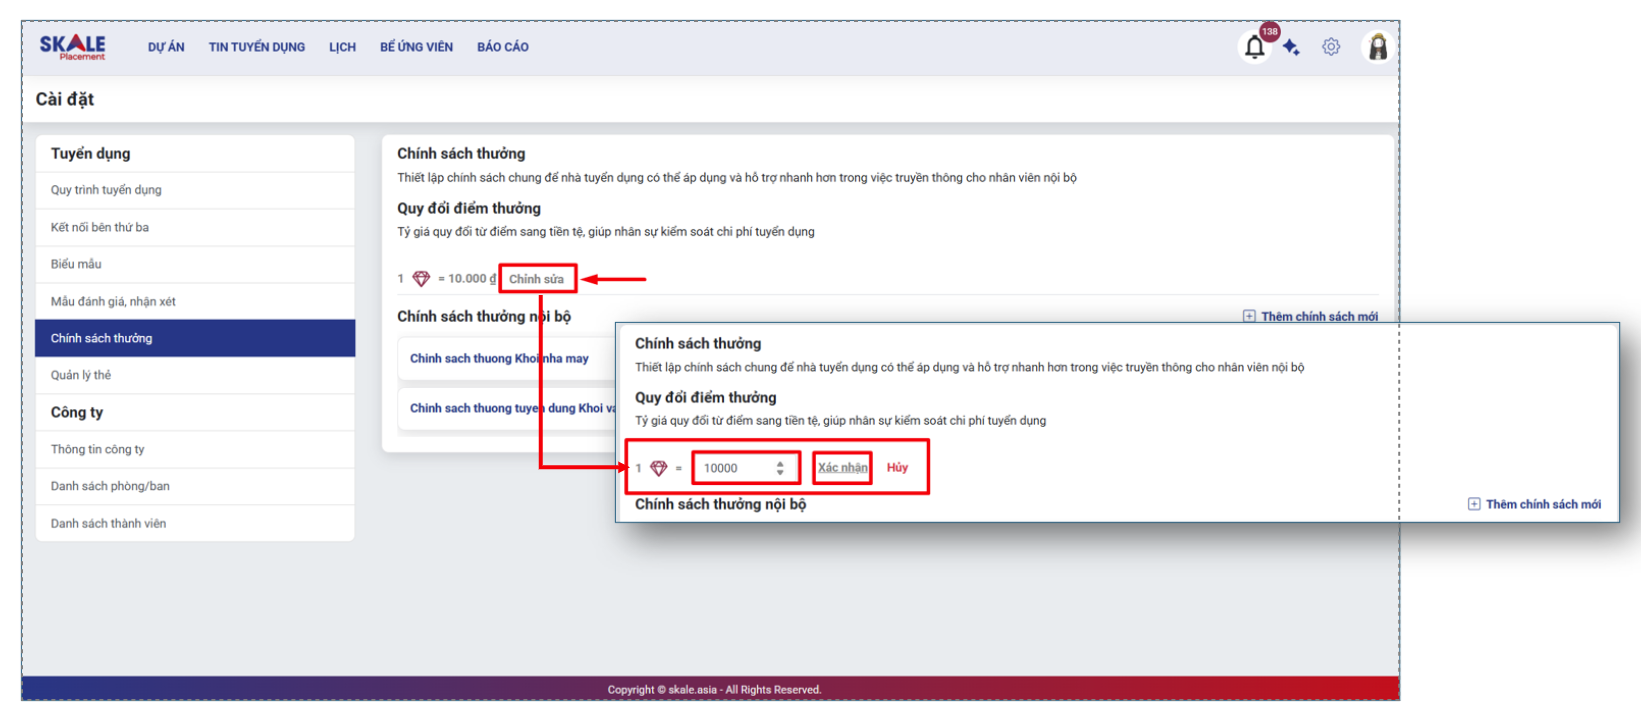The image size is (1641, 708).
Task: Open Danh sách thành viên in the sidebar
Action: pyautogui.click(x=108, y=523)
